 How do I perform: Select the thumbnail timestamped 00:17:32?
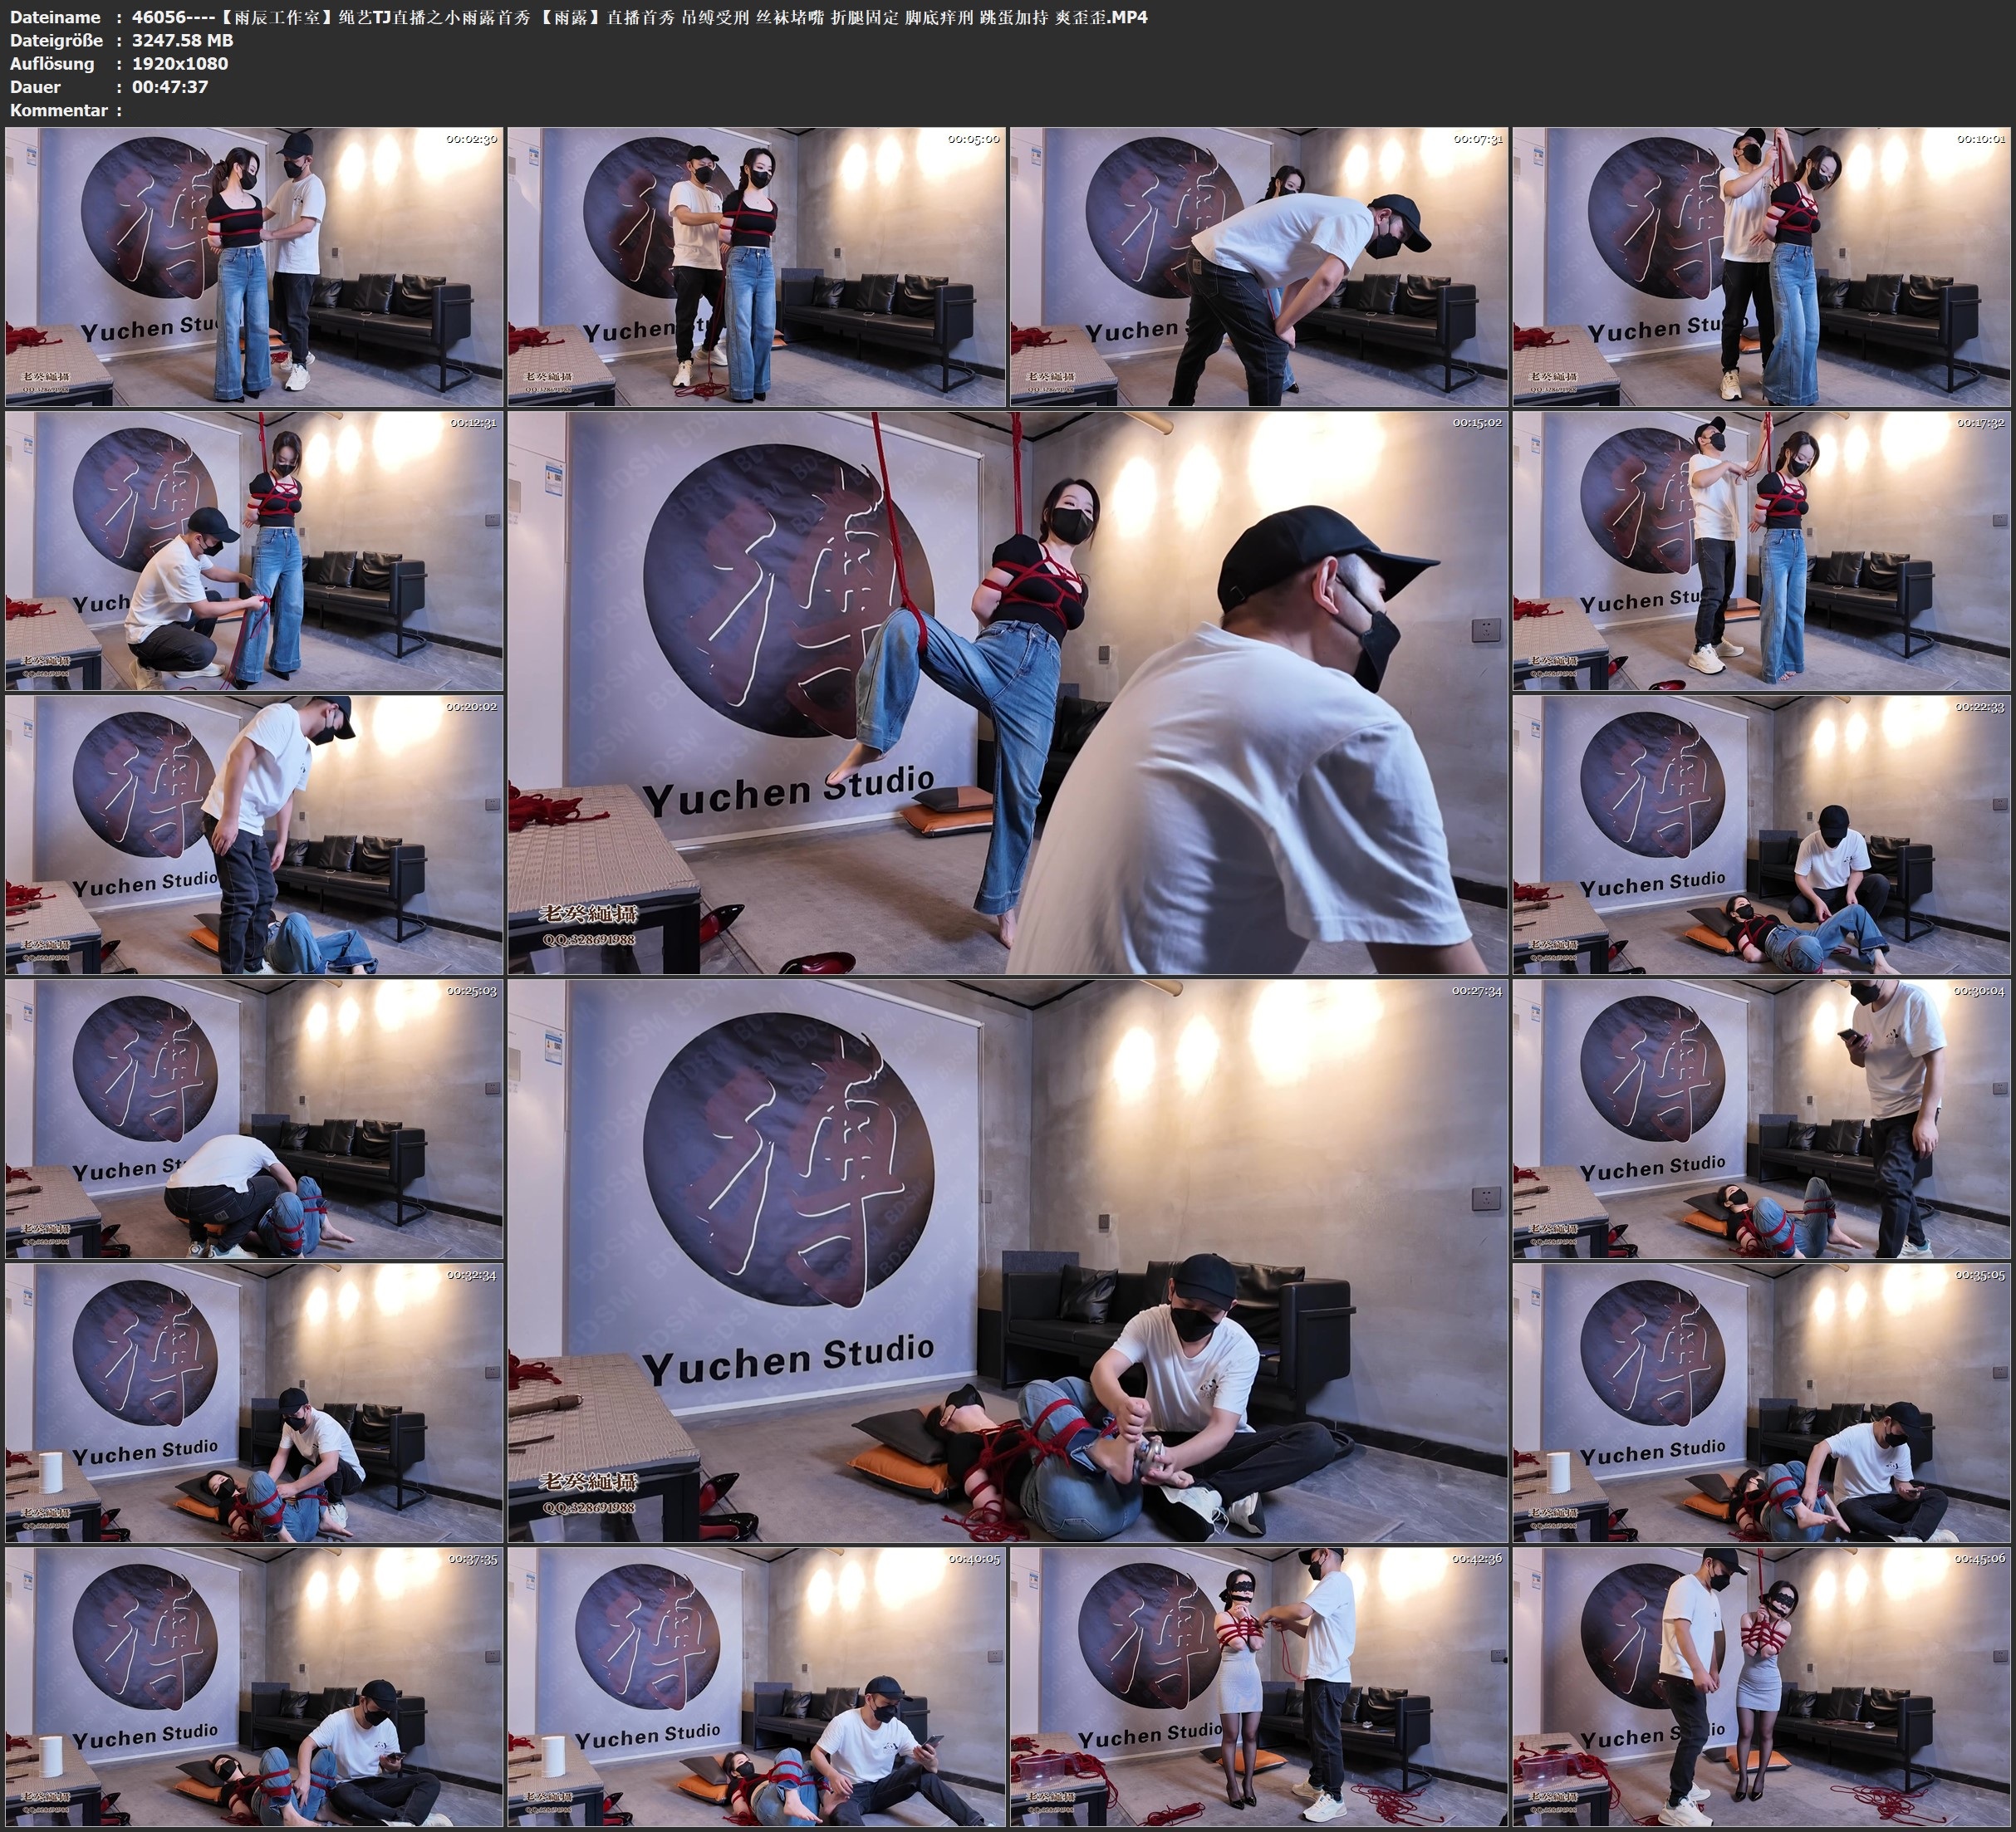tap(1761, 551)
